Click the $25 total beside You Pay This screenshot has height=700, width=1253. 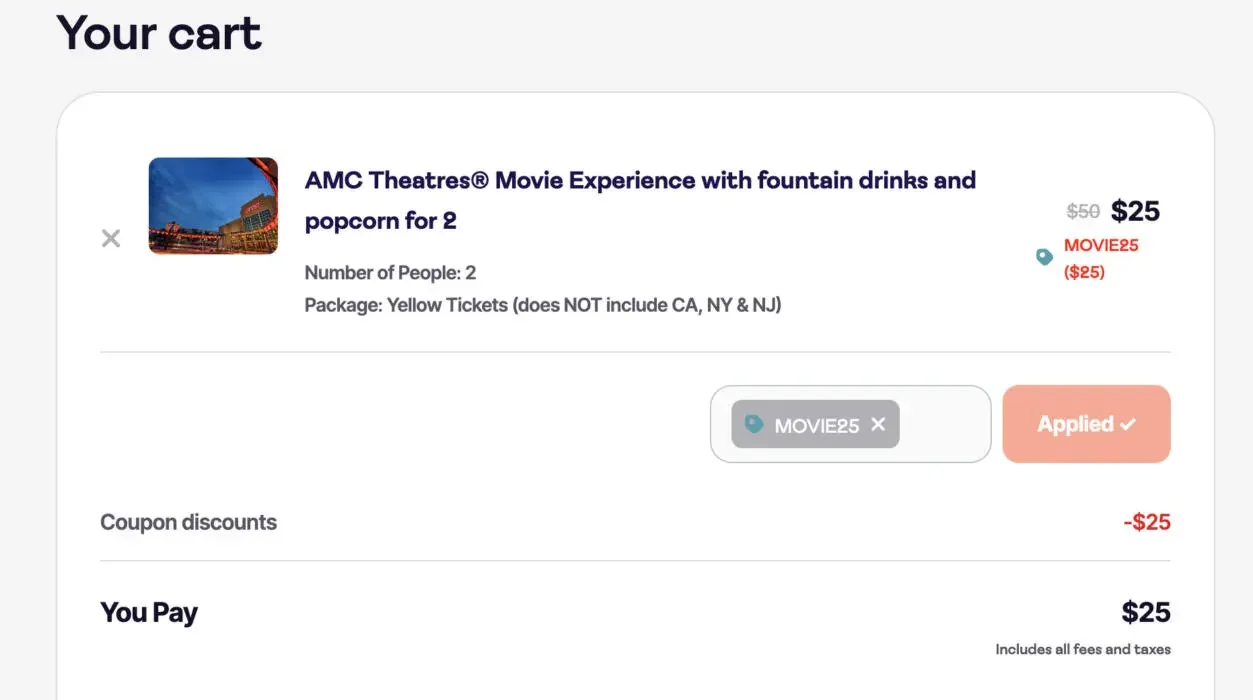tap(1145, 612)
